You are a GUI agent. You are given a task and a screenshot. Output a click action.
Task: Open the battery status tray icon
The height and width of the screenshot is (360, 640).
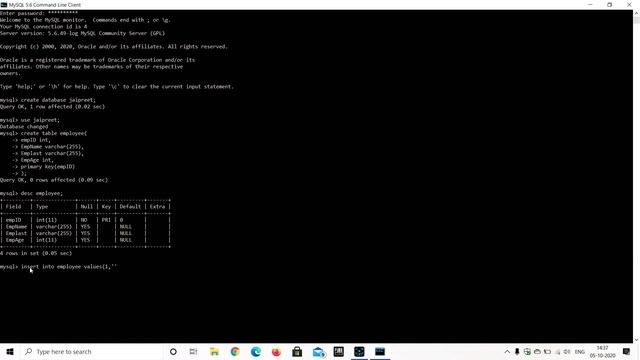pyautogui.click(x=547, y=351)
